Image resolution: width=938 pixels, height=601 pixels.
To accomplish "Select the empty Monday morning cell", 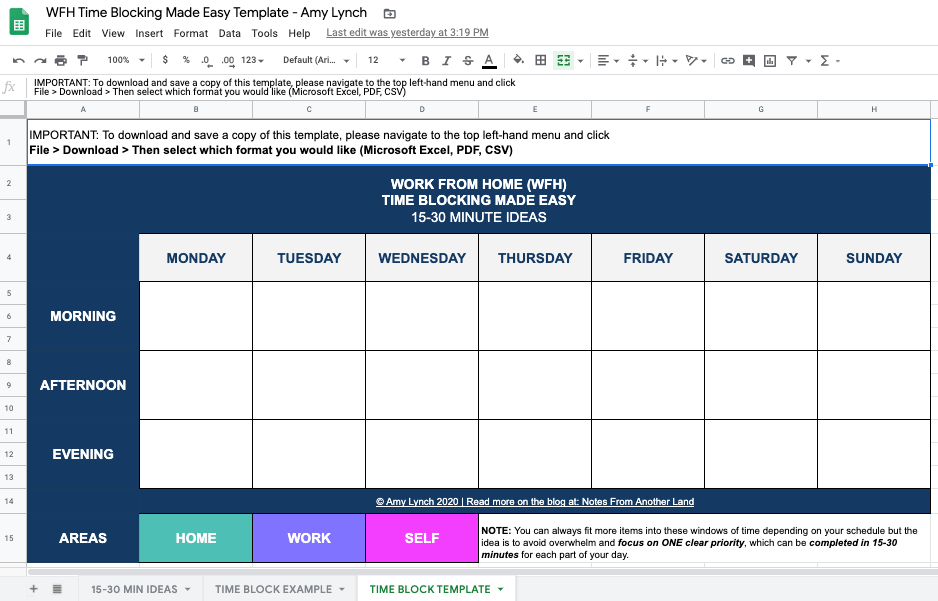I will (x=196, y=316).
